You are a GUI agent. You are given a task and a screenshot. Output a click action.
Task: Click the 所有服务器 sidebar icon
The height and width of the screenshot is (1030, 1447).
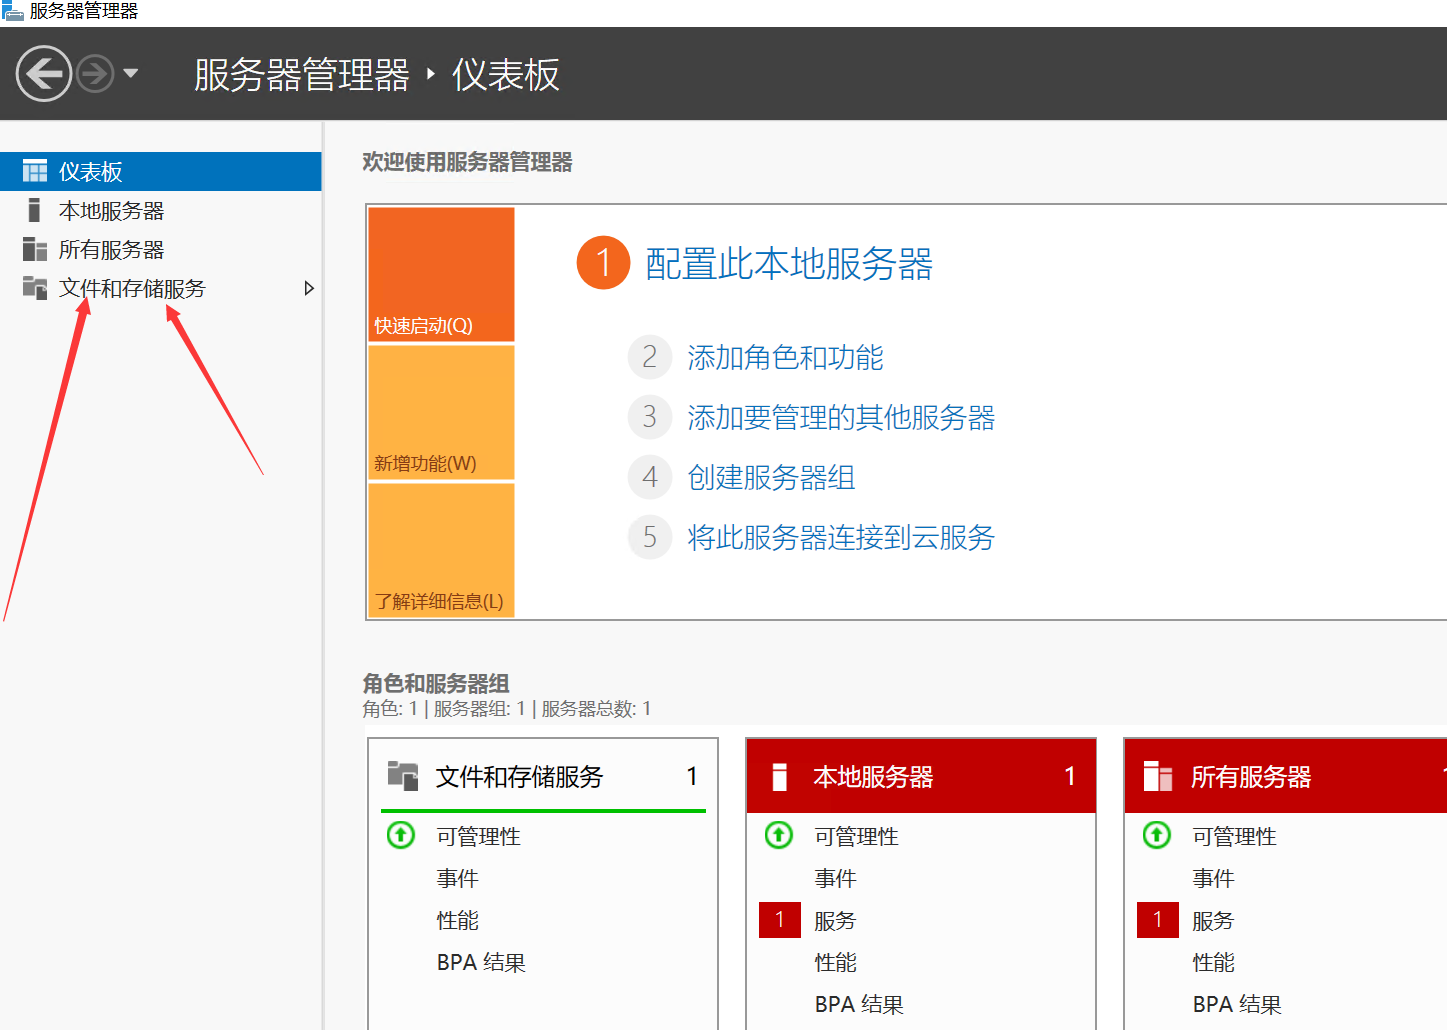pyautogui.click(x=35, y=249)
